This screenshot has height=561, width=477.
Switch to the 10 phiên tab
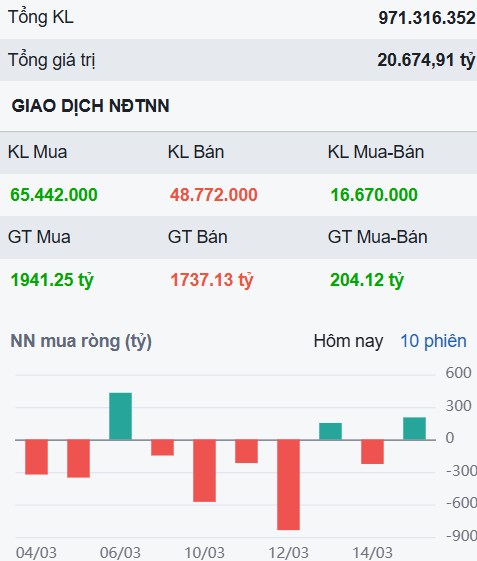coord(433,341)
